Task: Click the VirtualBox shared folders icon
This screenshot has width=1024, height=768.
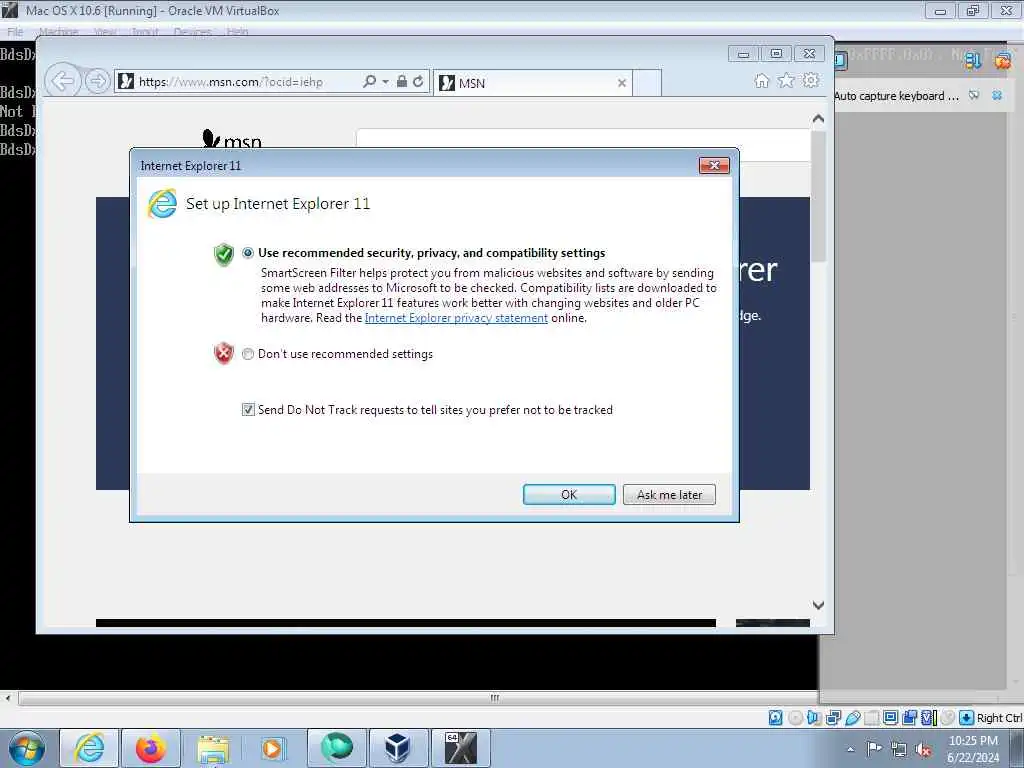Action: [x=872, y=718]
